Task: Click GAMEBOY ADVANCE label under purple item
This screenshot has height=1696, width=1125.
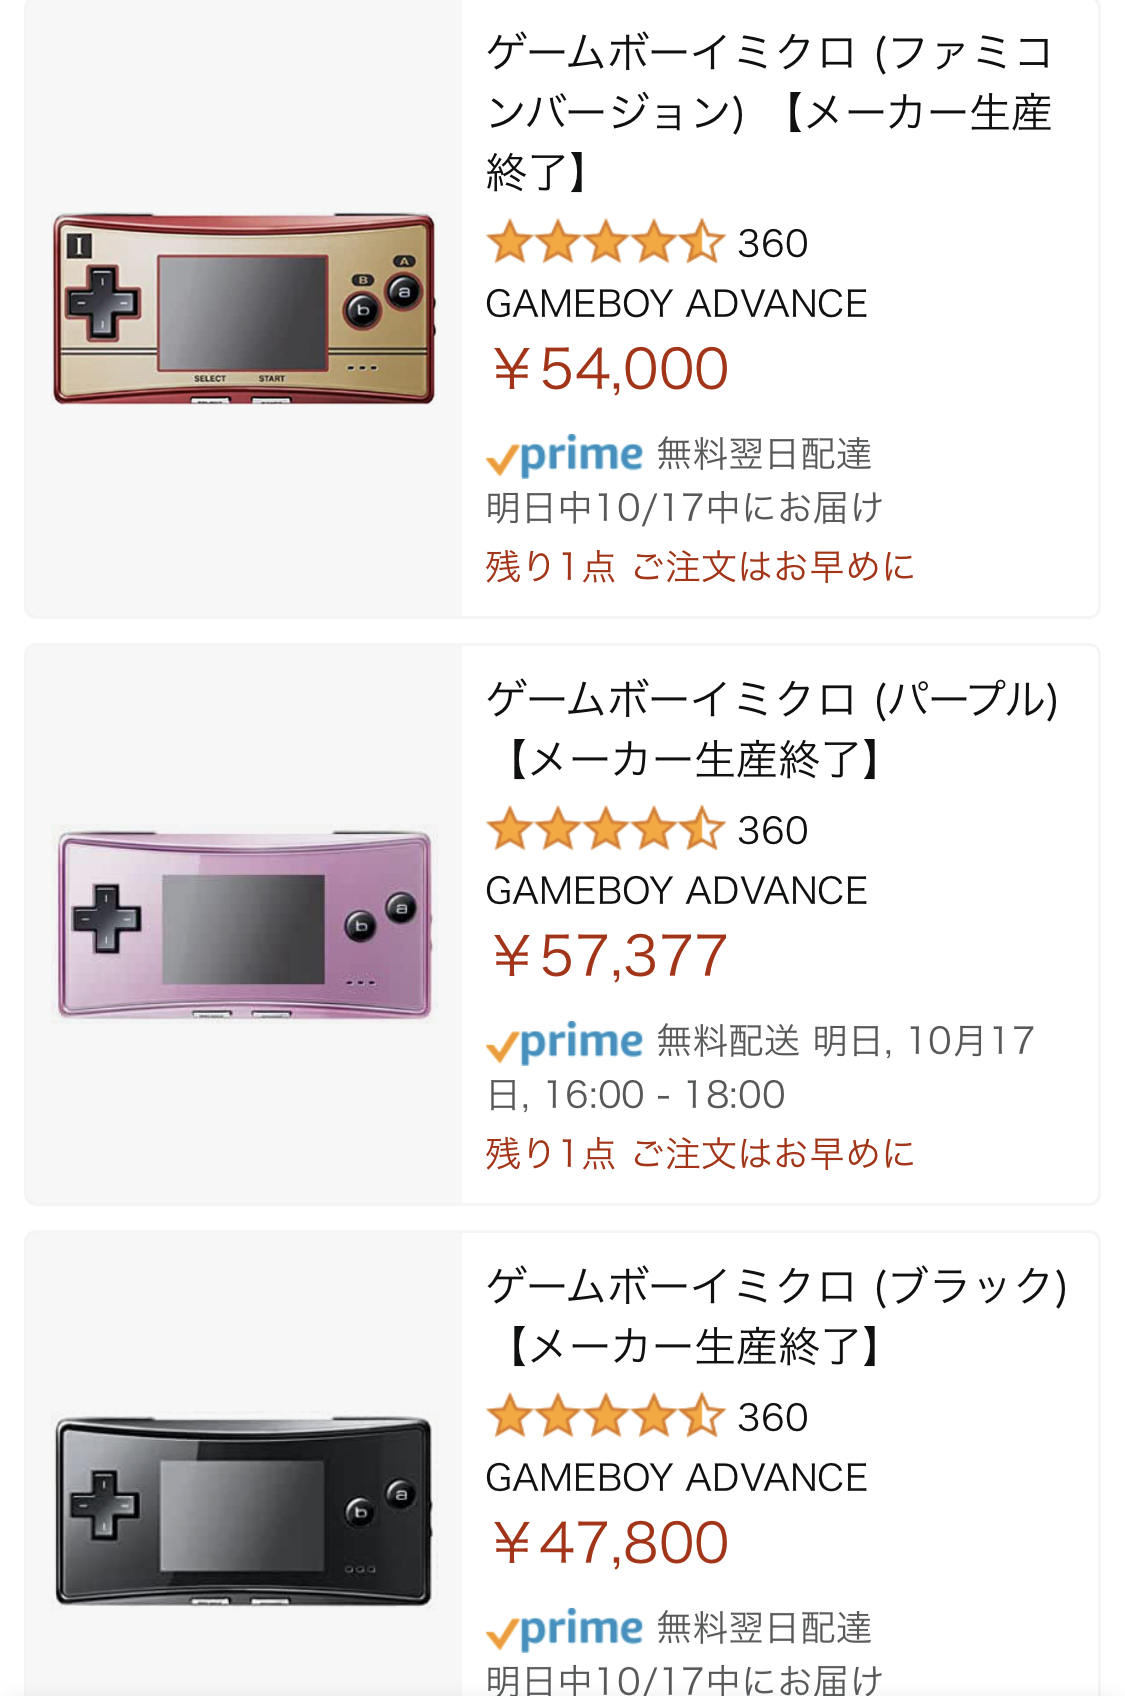Action: point(676,891)
